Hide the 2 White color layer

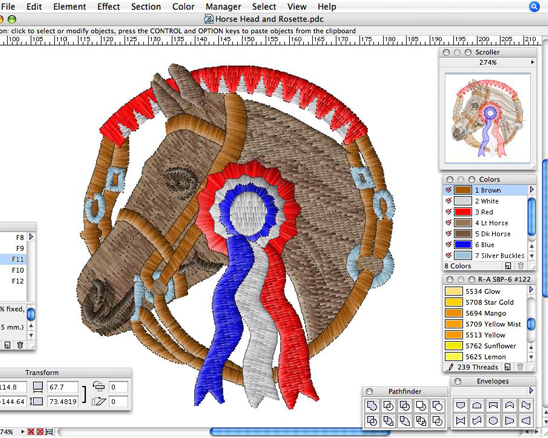[448, 201]
